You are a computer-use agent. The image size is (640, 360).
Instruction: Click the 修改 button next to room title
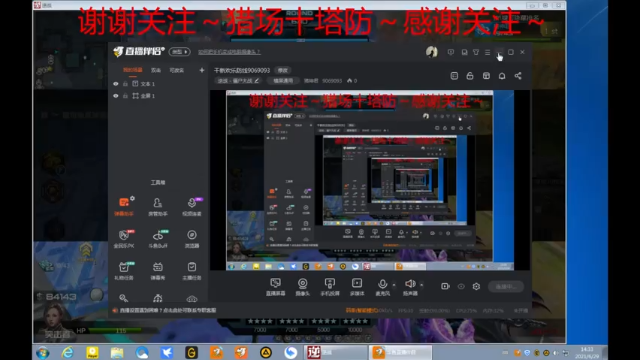282,70
